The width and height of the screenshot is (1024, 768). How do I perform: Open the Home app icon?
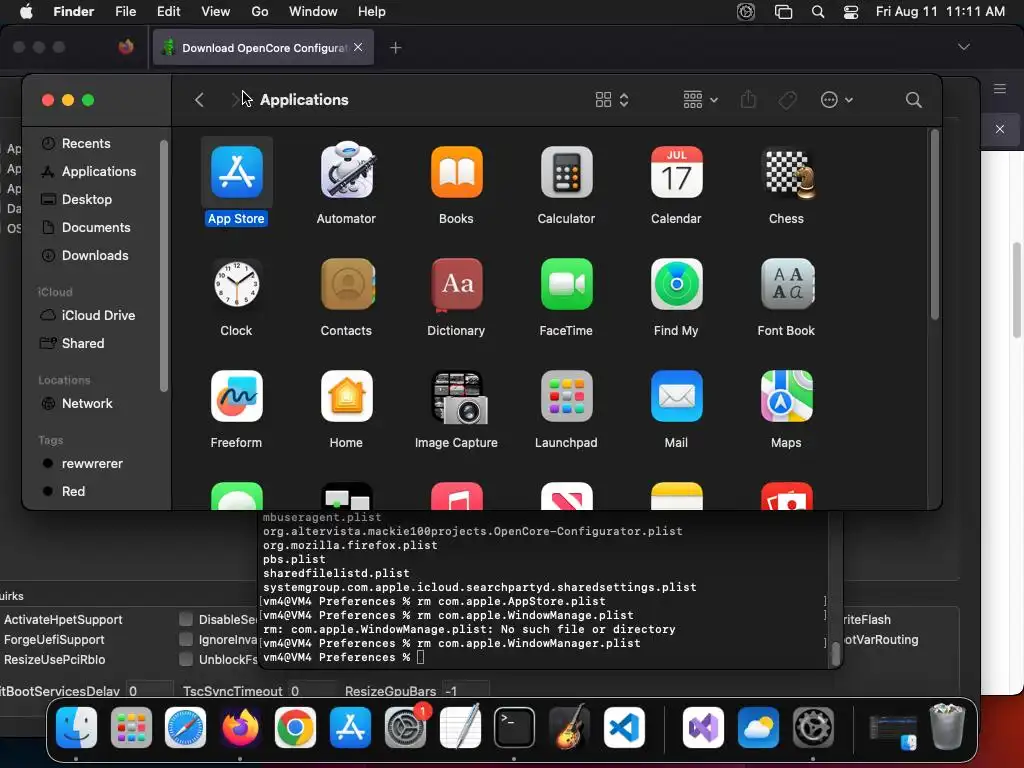pos(347,396)
